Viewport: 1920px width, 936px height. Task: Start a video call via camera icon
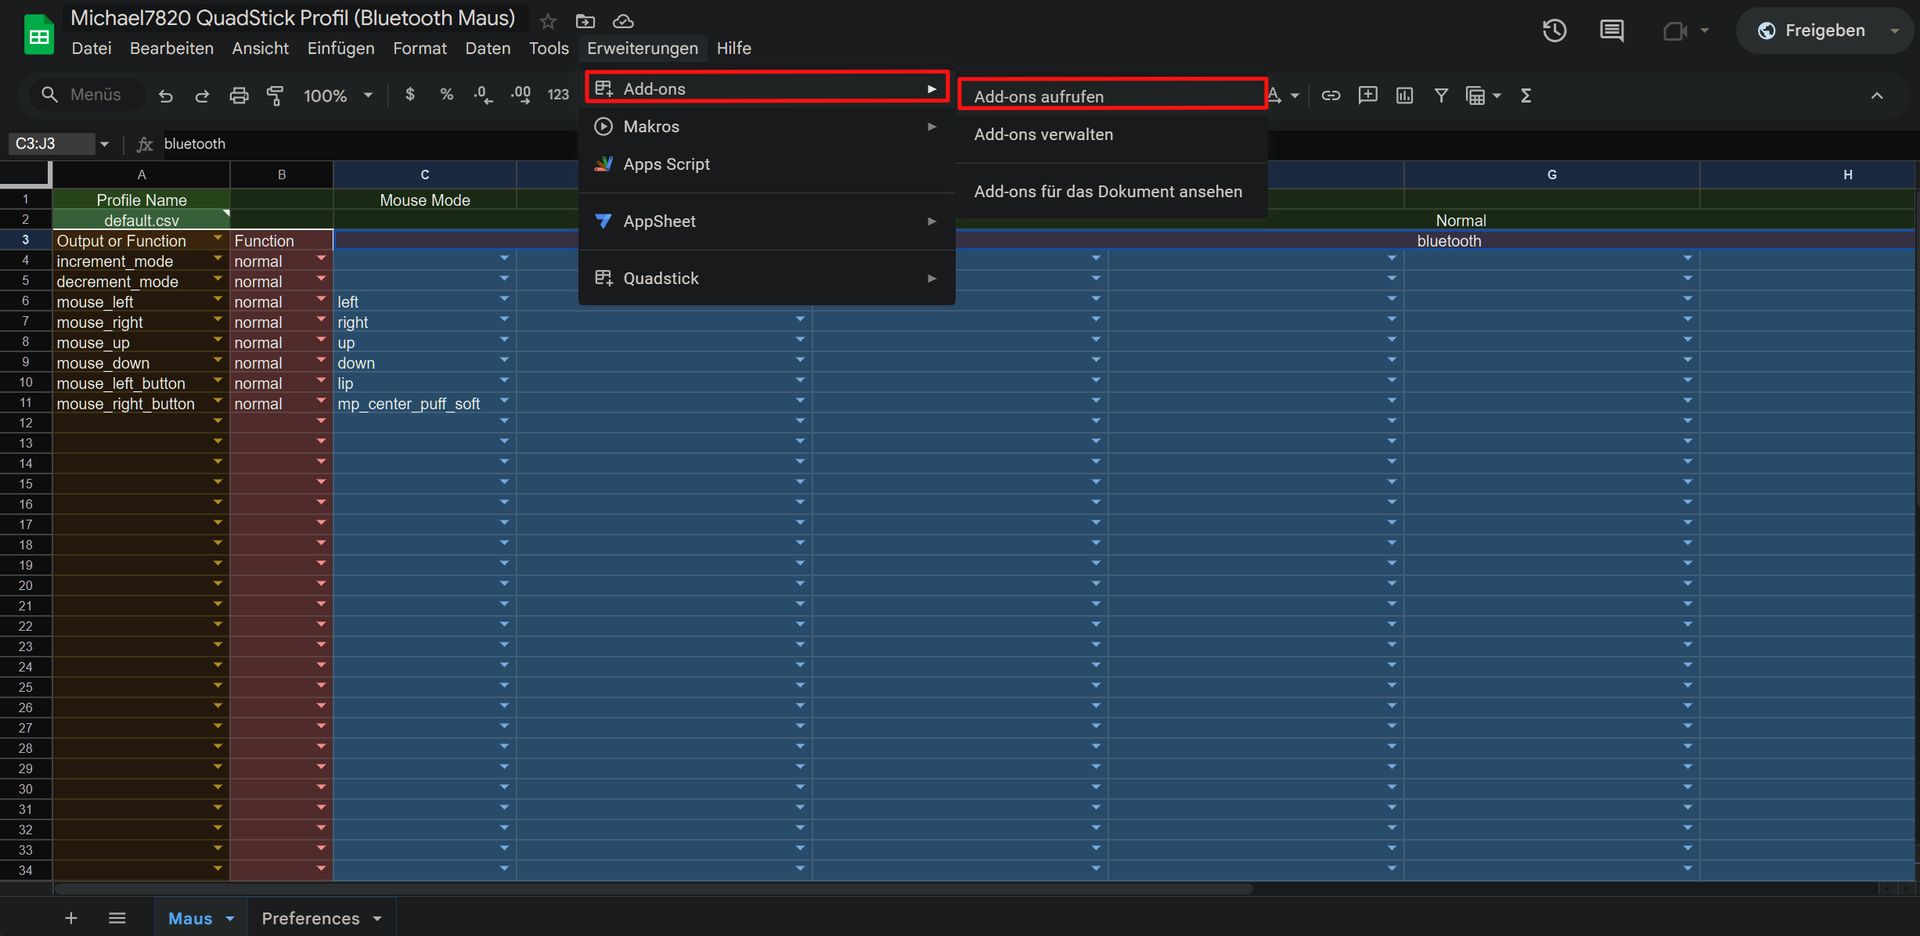point(1676,31)
